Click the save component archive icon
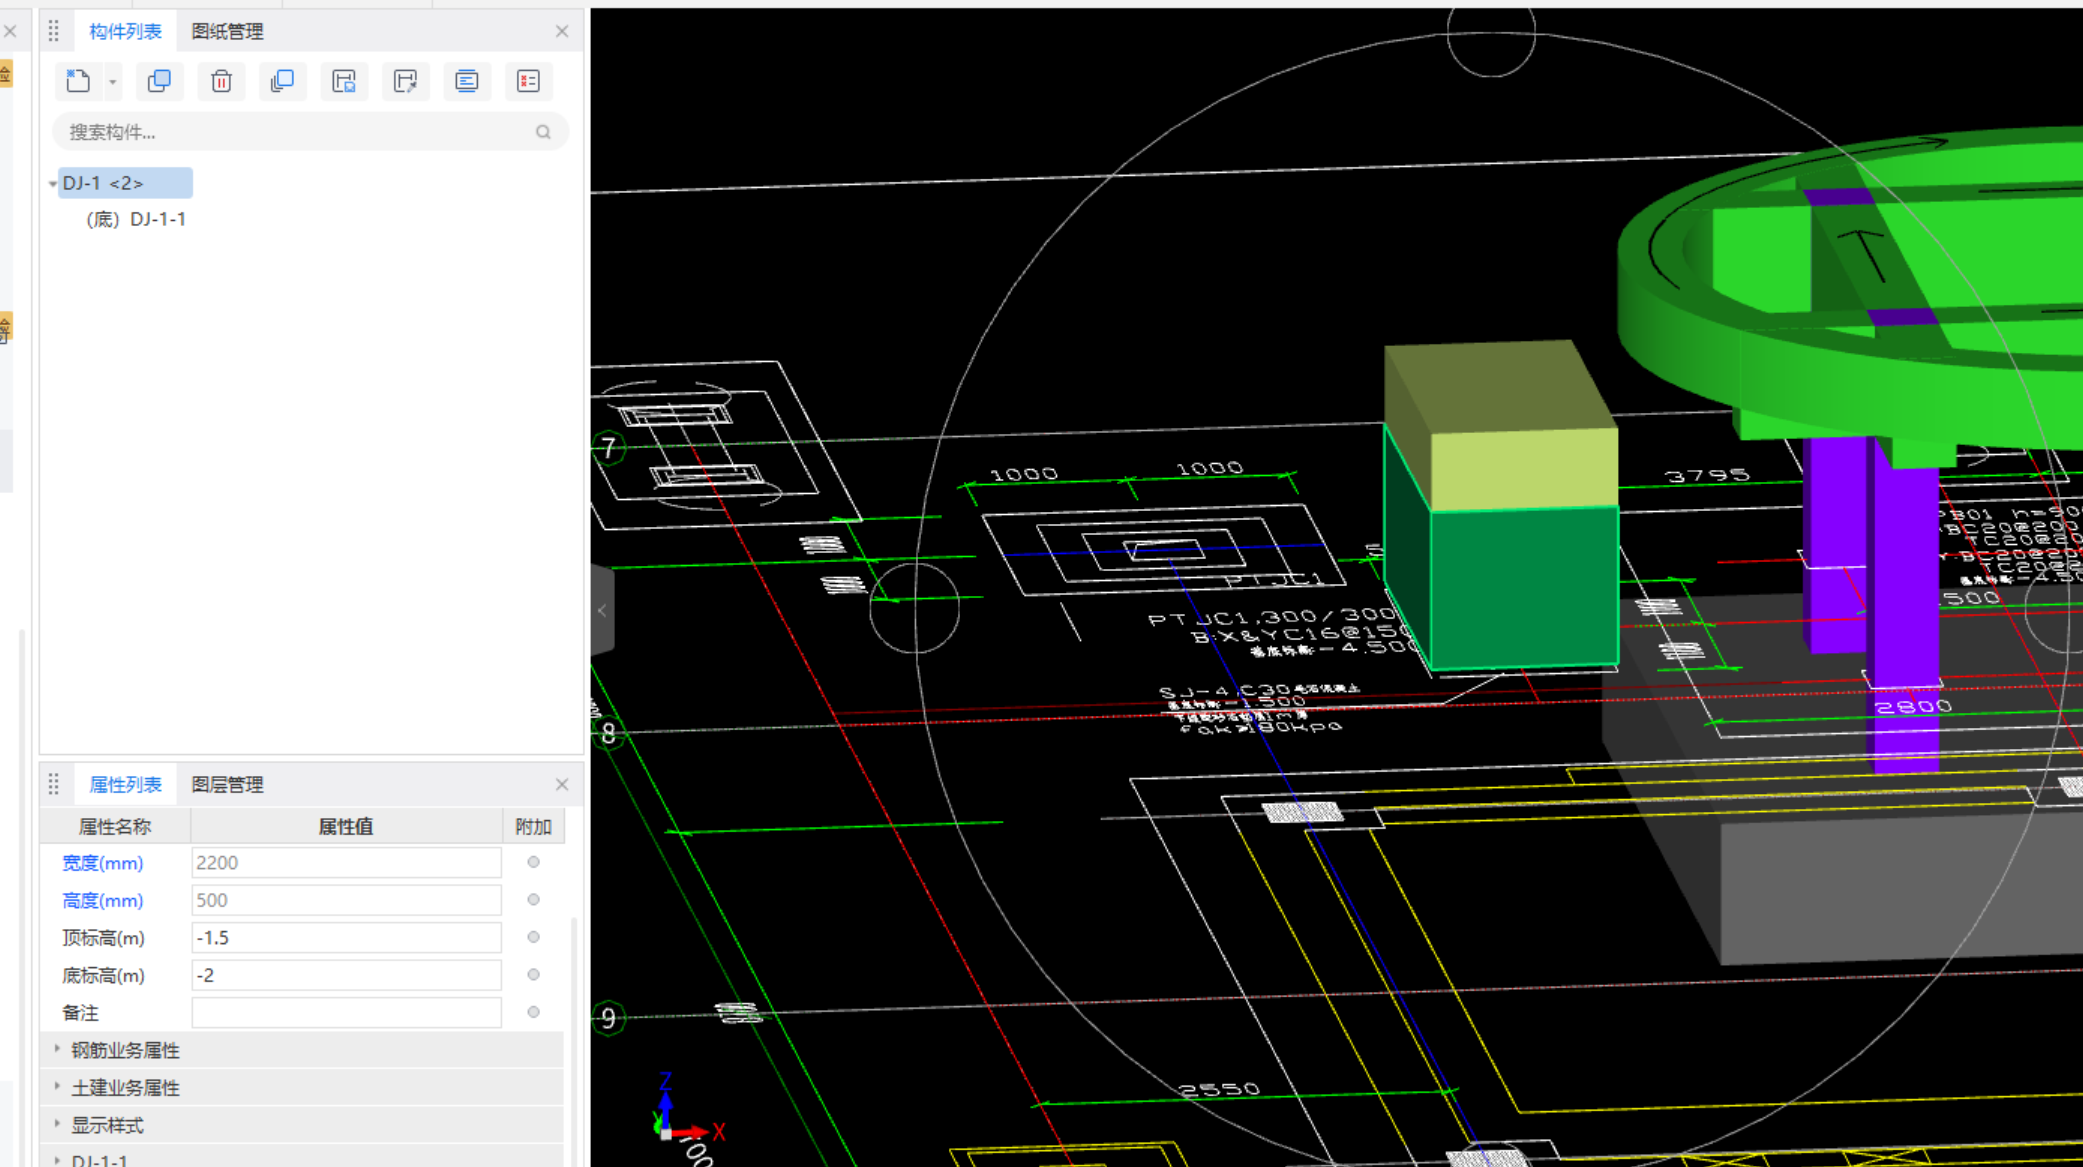 pos(344,81)
